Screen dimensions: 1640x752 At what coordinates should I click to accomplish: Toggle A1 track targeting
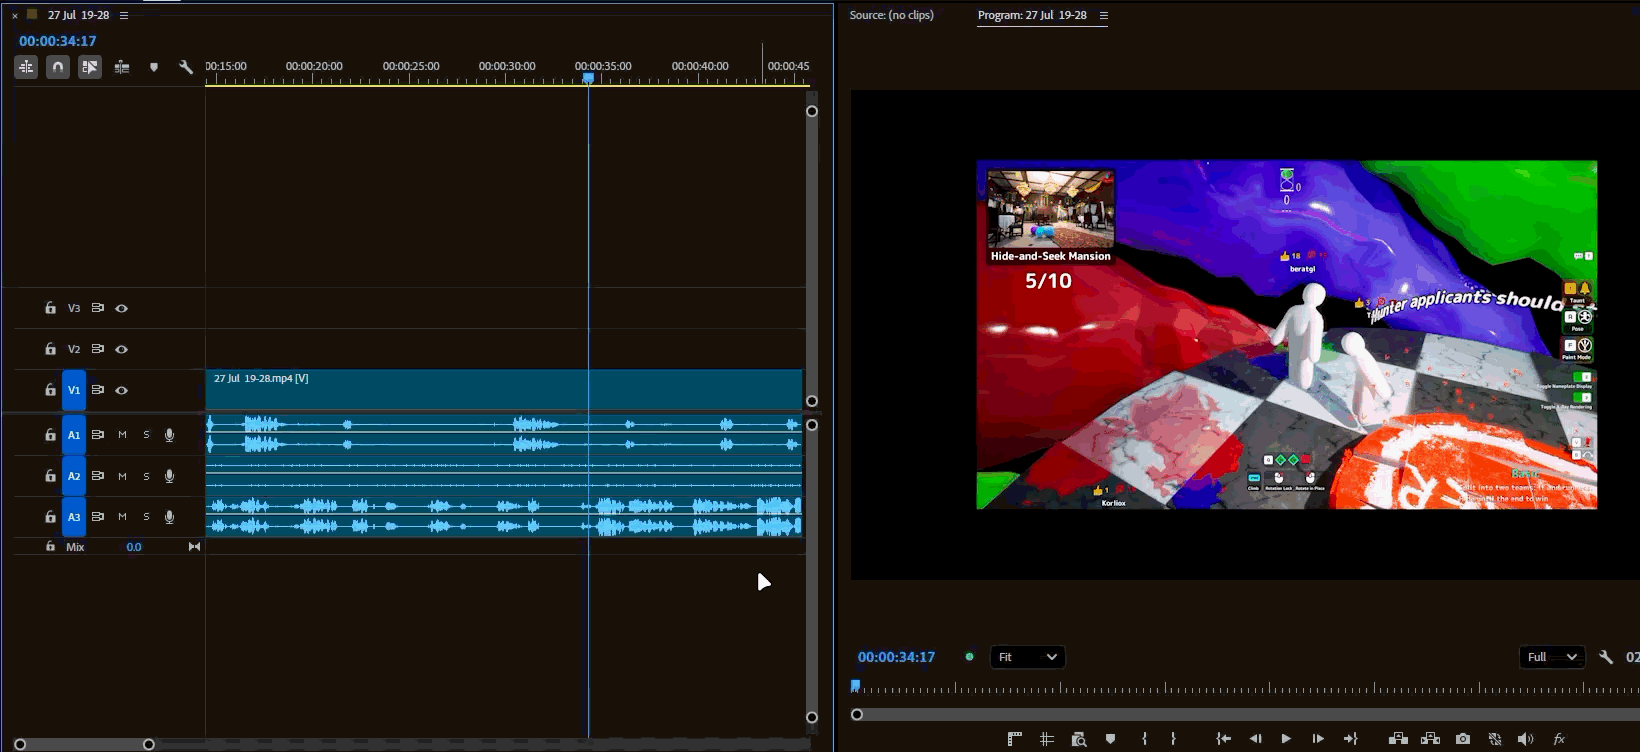tap(74, 435)
